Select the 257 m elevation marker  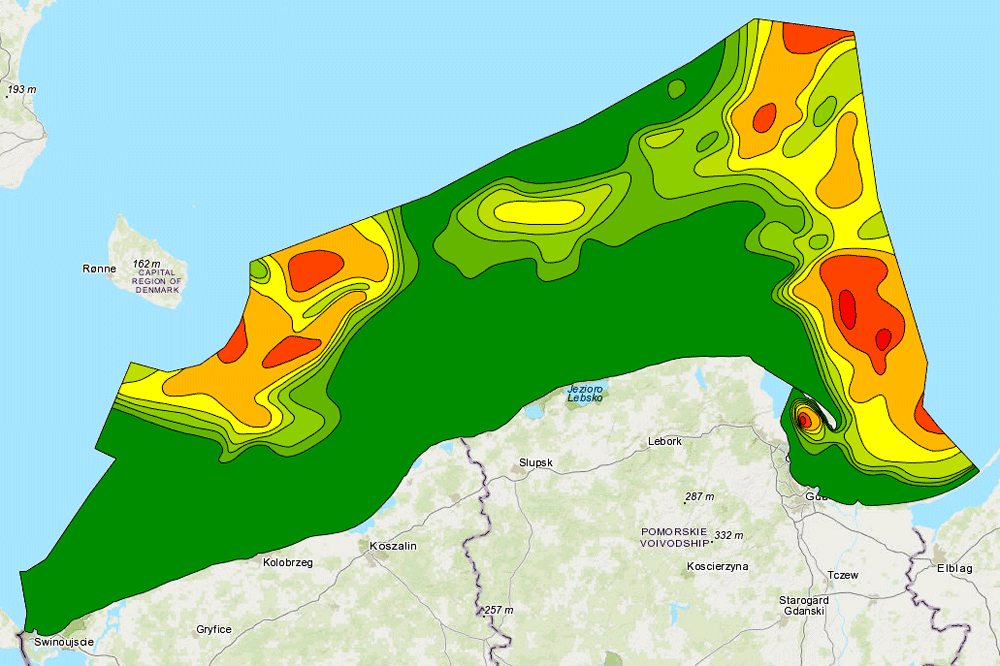click(497, 610)
